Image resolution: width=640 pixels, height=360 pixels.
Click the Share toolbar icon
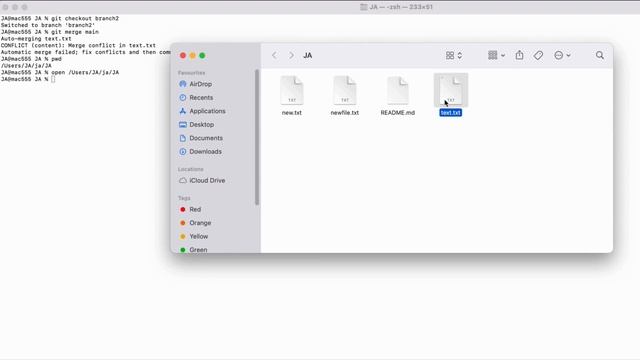tap(519, 55)
